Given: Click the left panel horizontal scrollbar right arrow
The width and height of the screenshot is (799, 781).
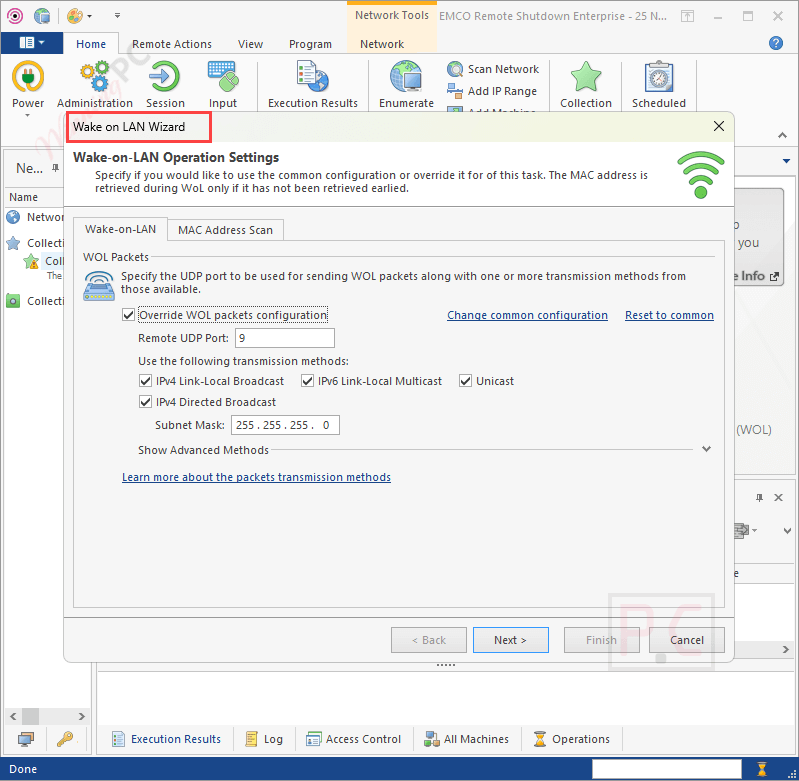Looking at the screenshot, I should coord(82,716).
